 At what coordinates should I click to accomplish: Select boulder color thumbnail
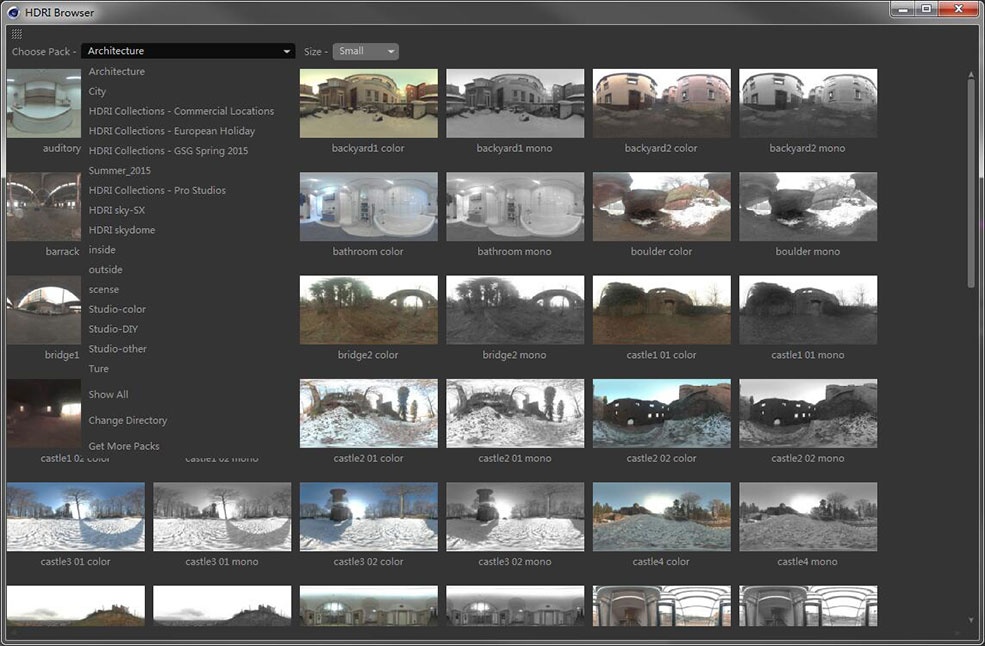point(661,207)
